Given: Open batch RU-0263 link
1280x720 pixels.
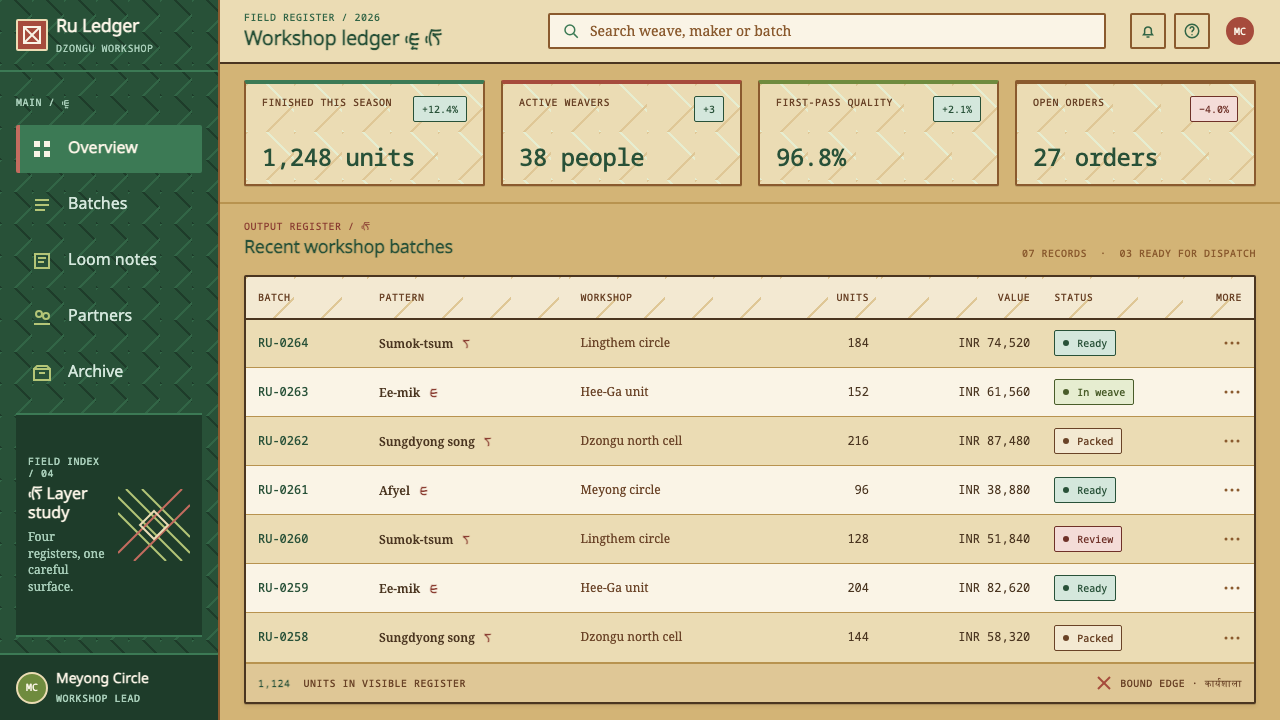Looking at the screenshot, I should point(283,392).
